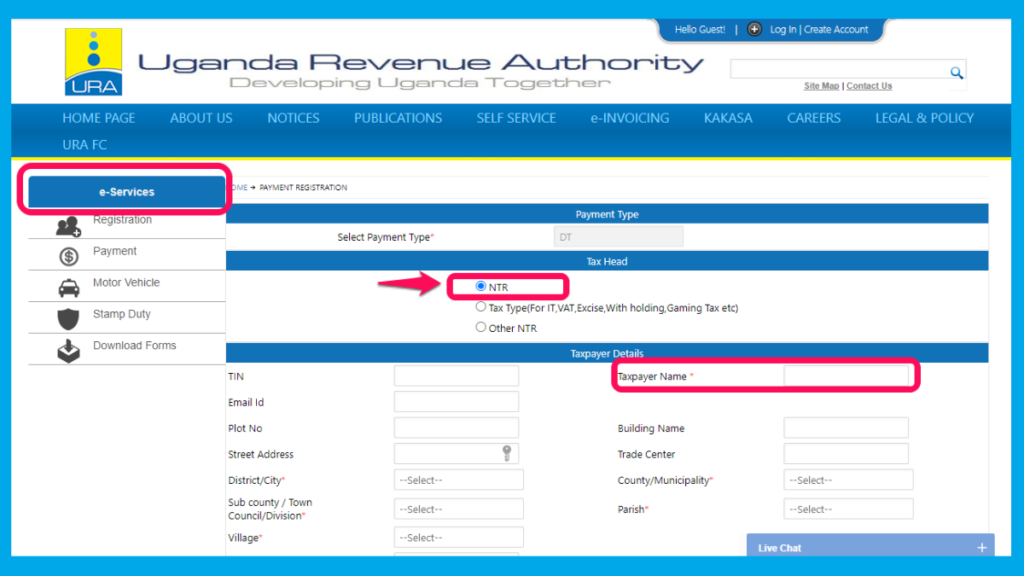Open LEGAL & POLICY menu
Screen dimensions: 1024x576
point(924,118)
